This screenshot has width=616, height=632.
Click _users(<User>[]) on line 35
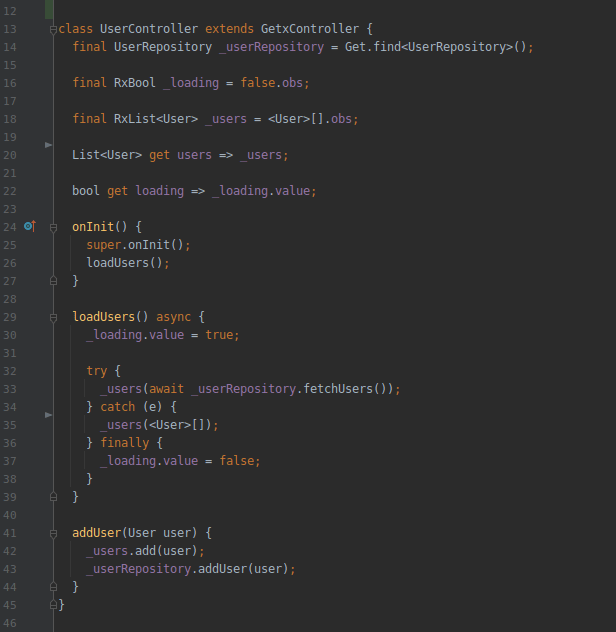point(156,425)
